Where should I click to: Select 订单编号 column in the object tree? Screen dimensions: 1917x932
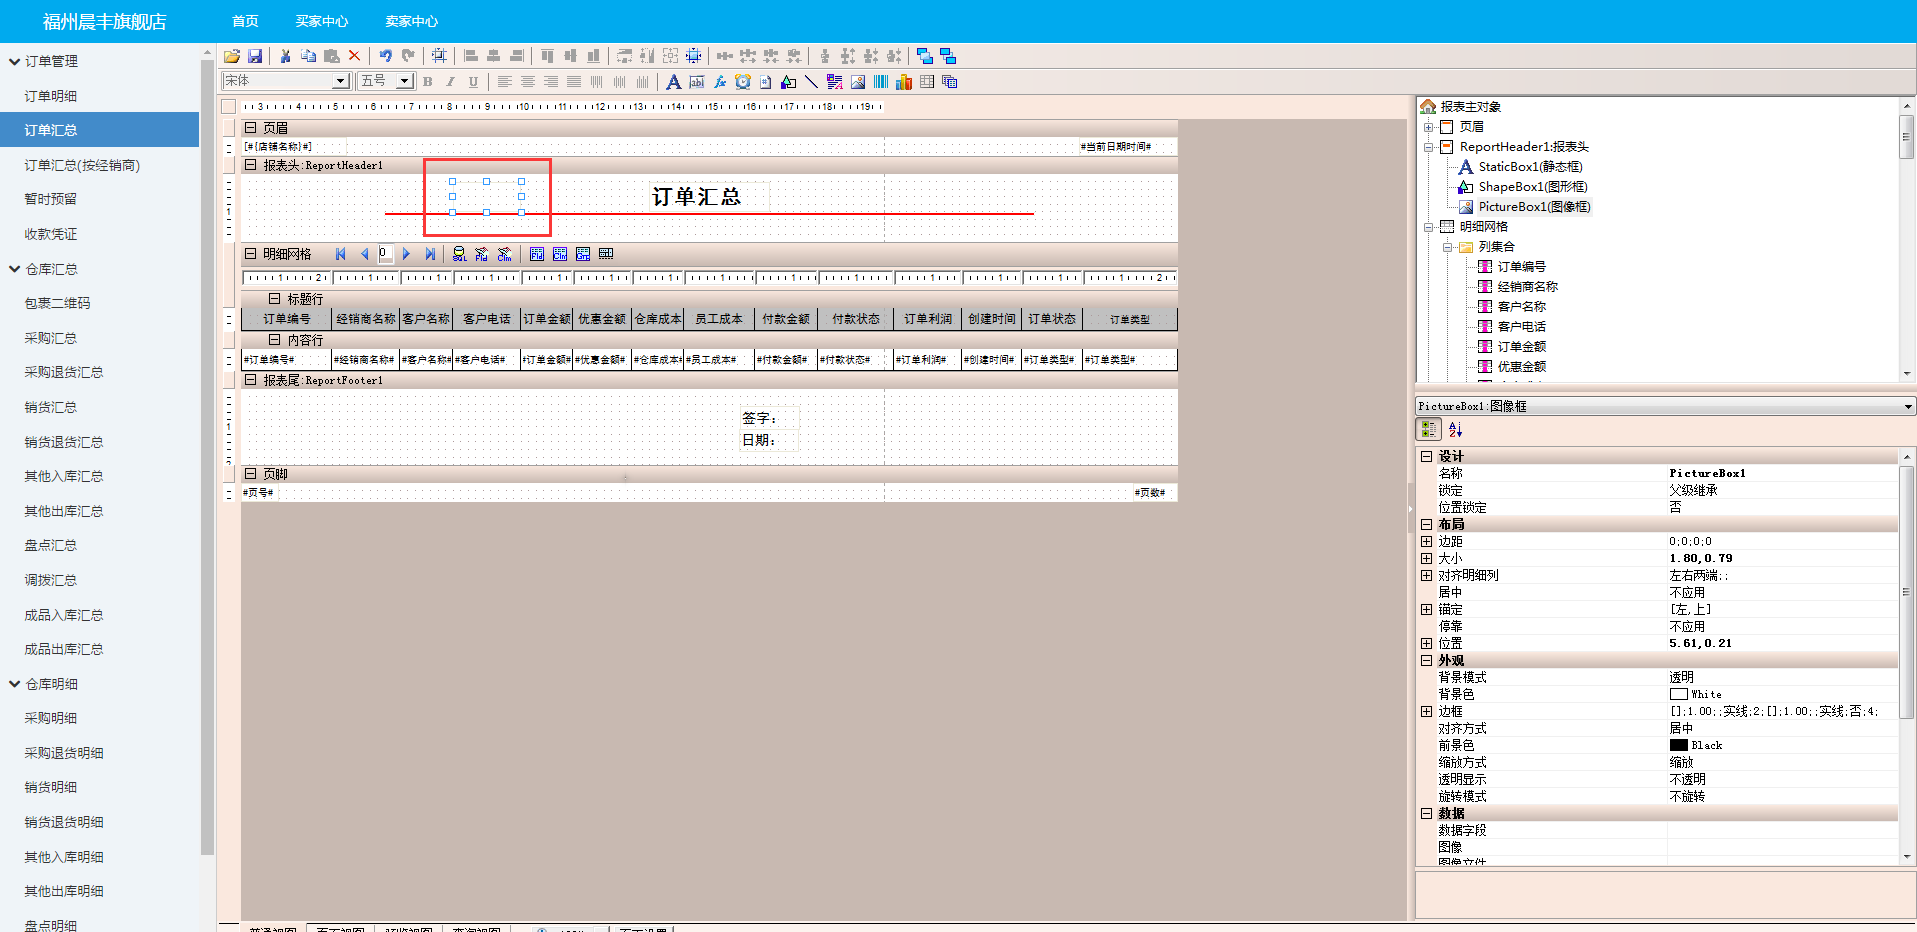1521,267
